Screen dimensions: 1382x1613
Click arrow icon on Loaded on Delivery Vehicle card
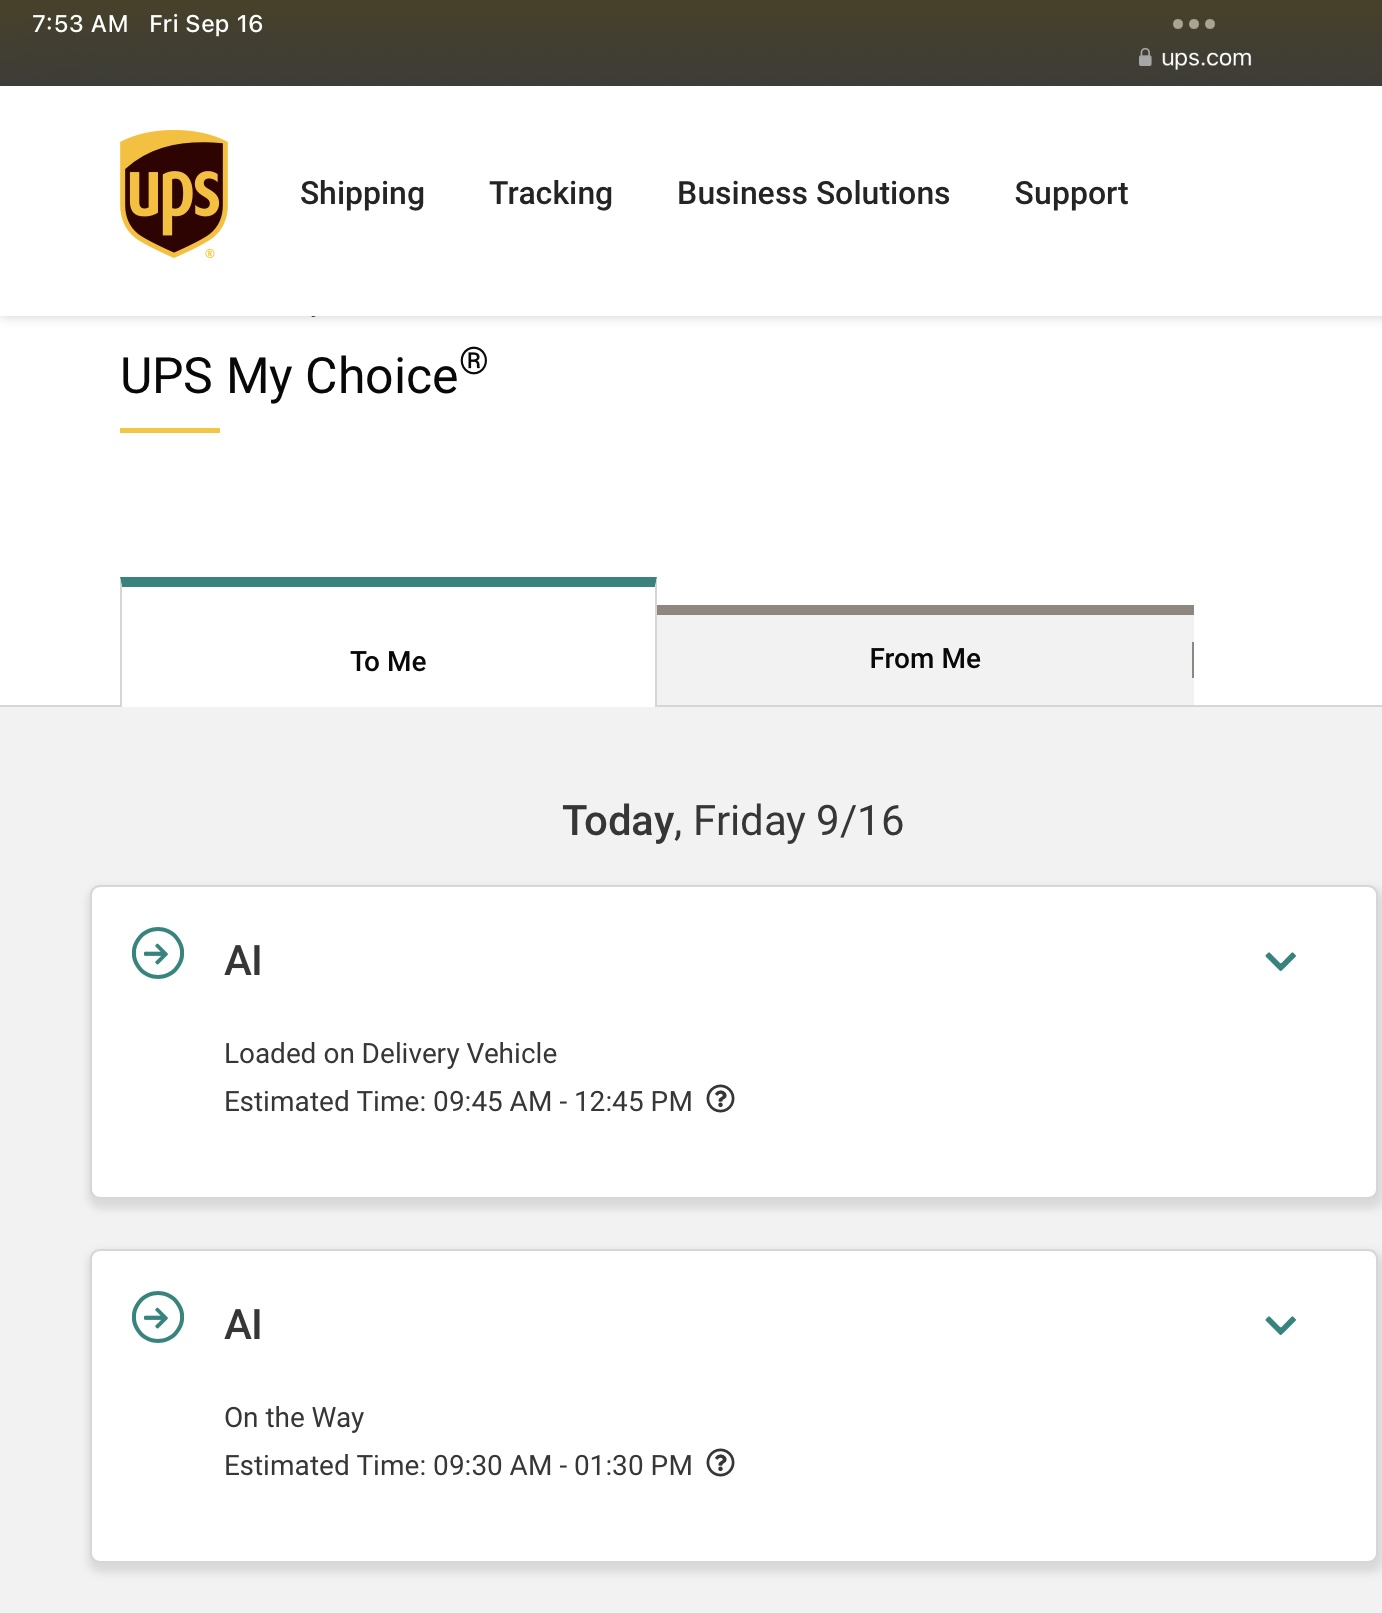[x=158, y=953]
